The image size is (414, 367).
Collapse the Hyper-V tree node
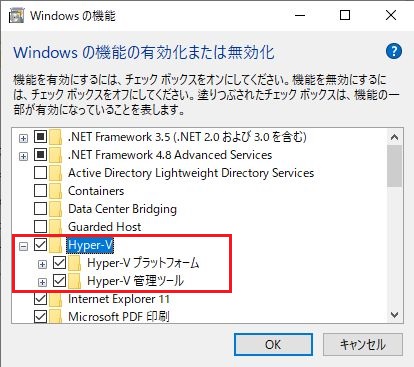(23, 246)
